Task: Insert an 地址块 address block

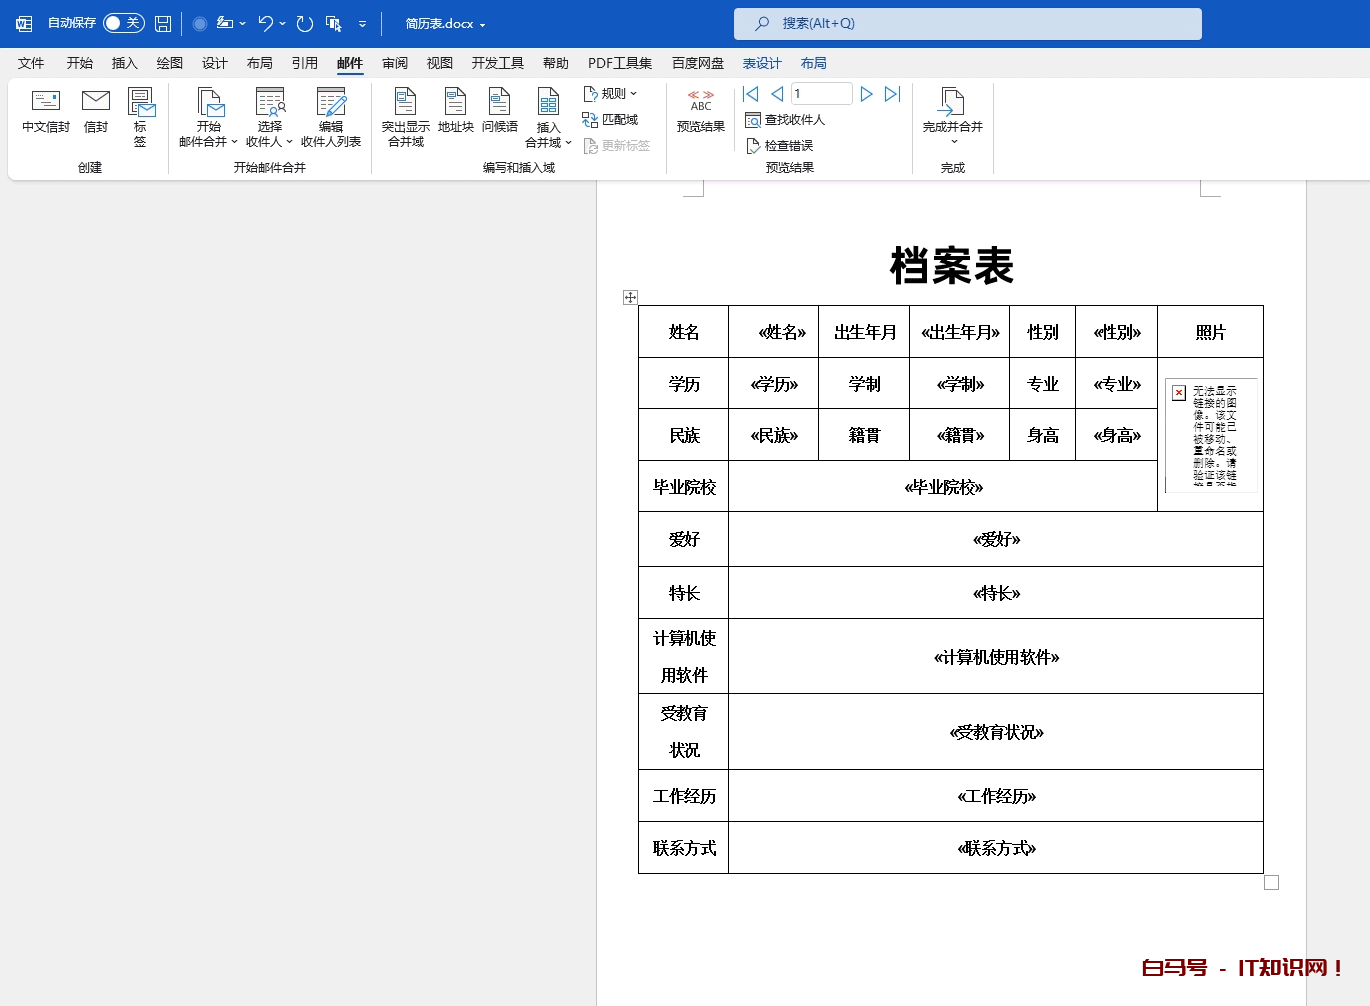Action: (455, 111)
